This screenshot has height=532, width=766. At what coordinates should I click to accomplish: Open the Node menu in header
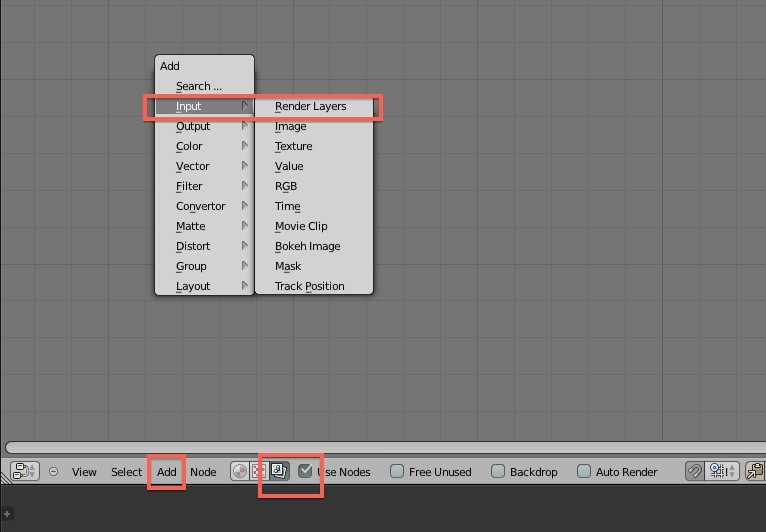point(203,472)
